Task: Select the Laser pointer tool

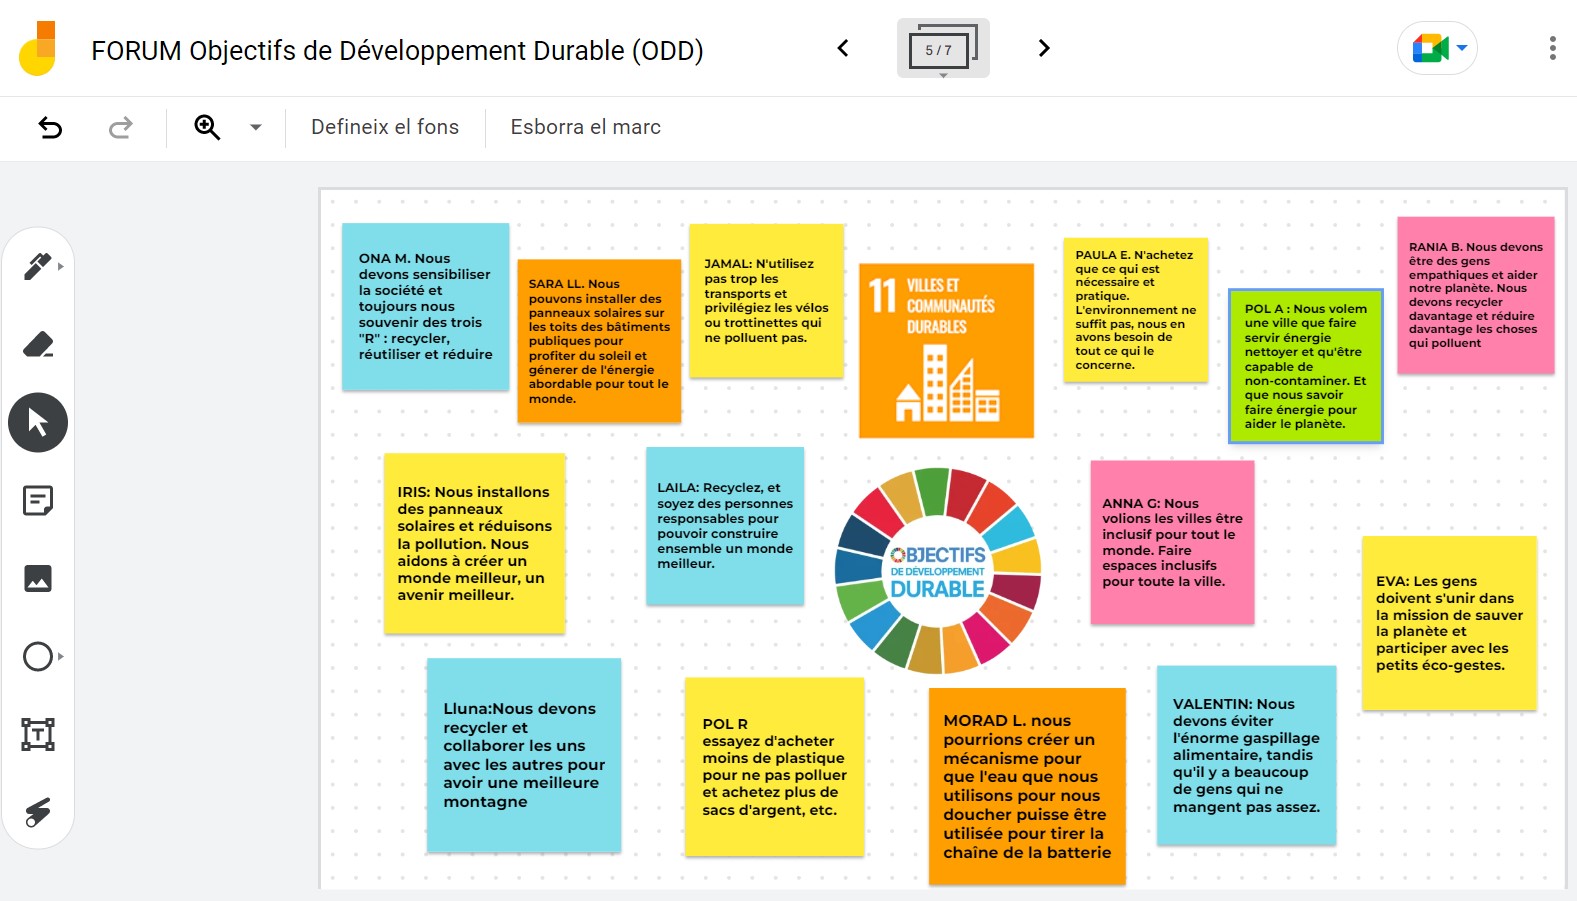Action: (38, 812)
